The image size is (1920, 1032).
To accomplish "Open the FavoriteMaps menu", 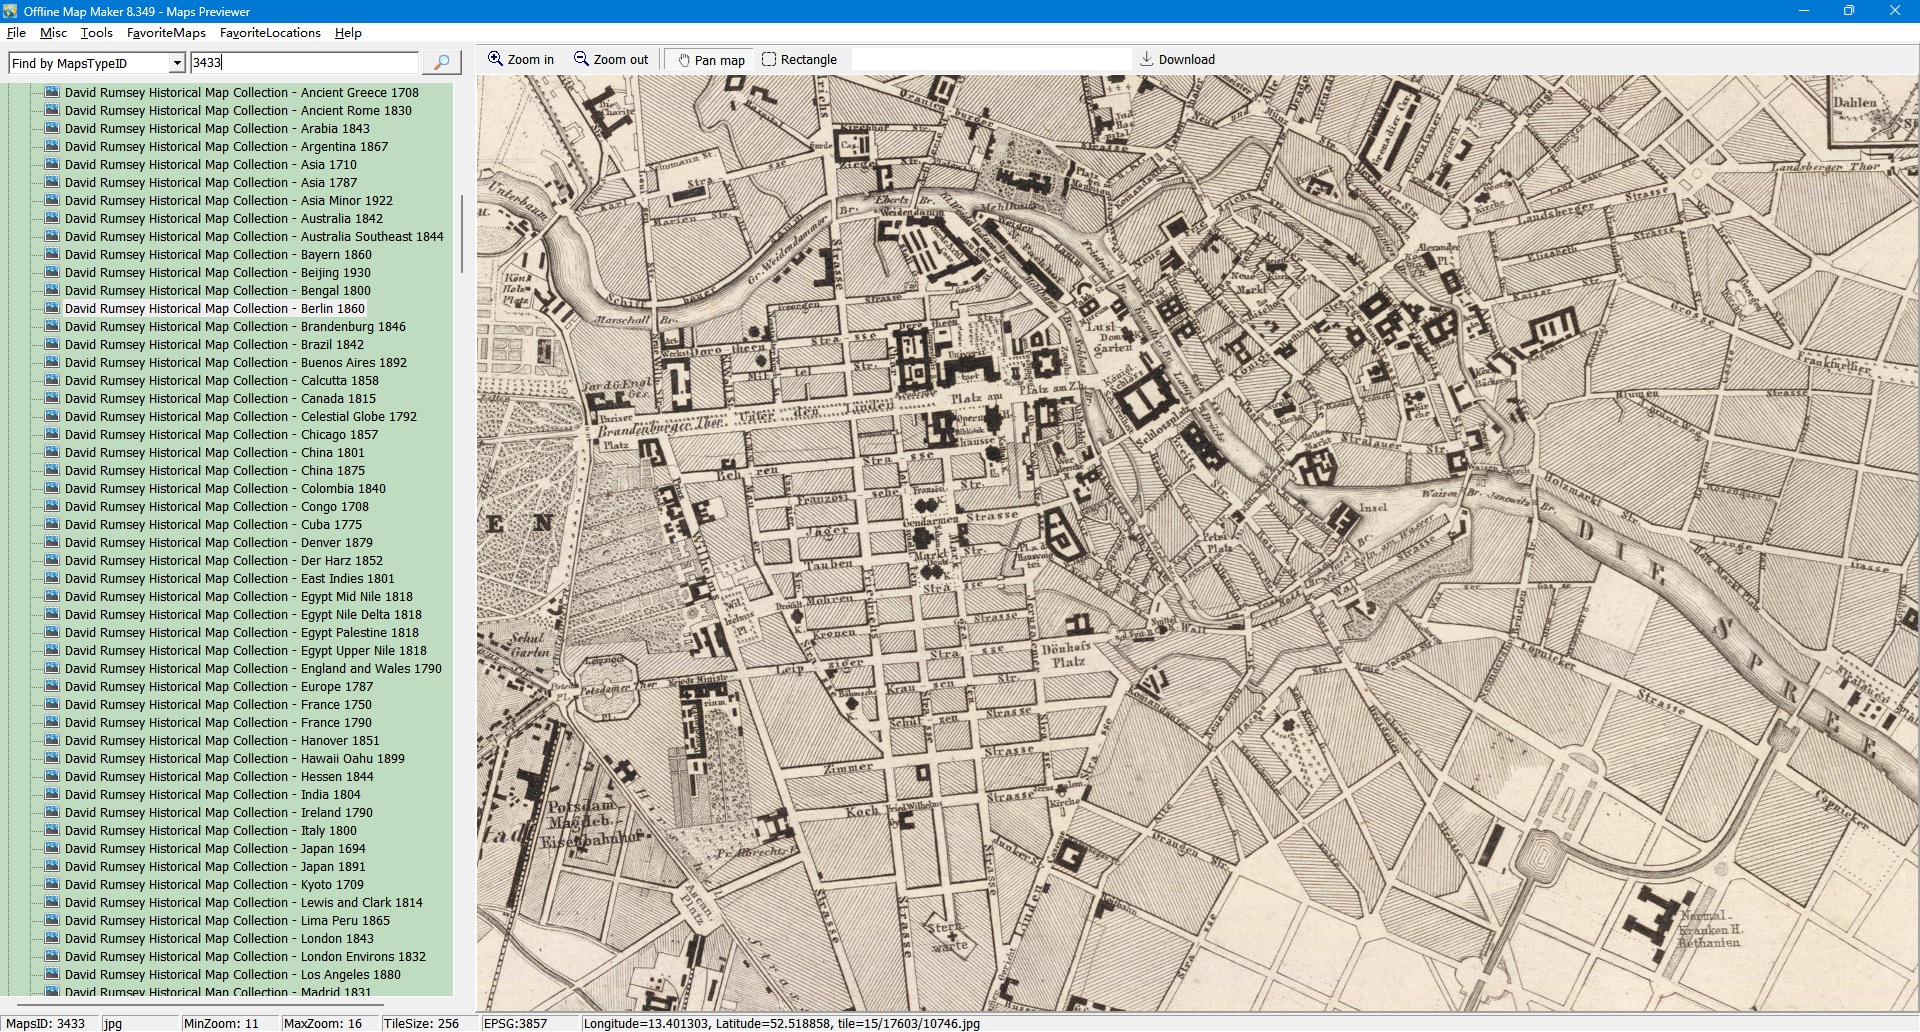I will pos(166,33).
